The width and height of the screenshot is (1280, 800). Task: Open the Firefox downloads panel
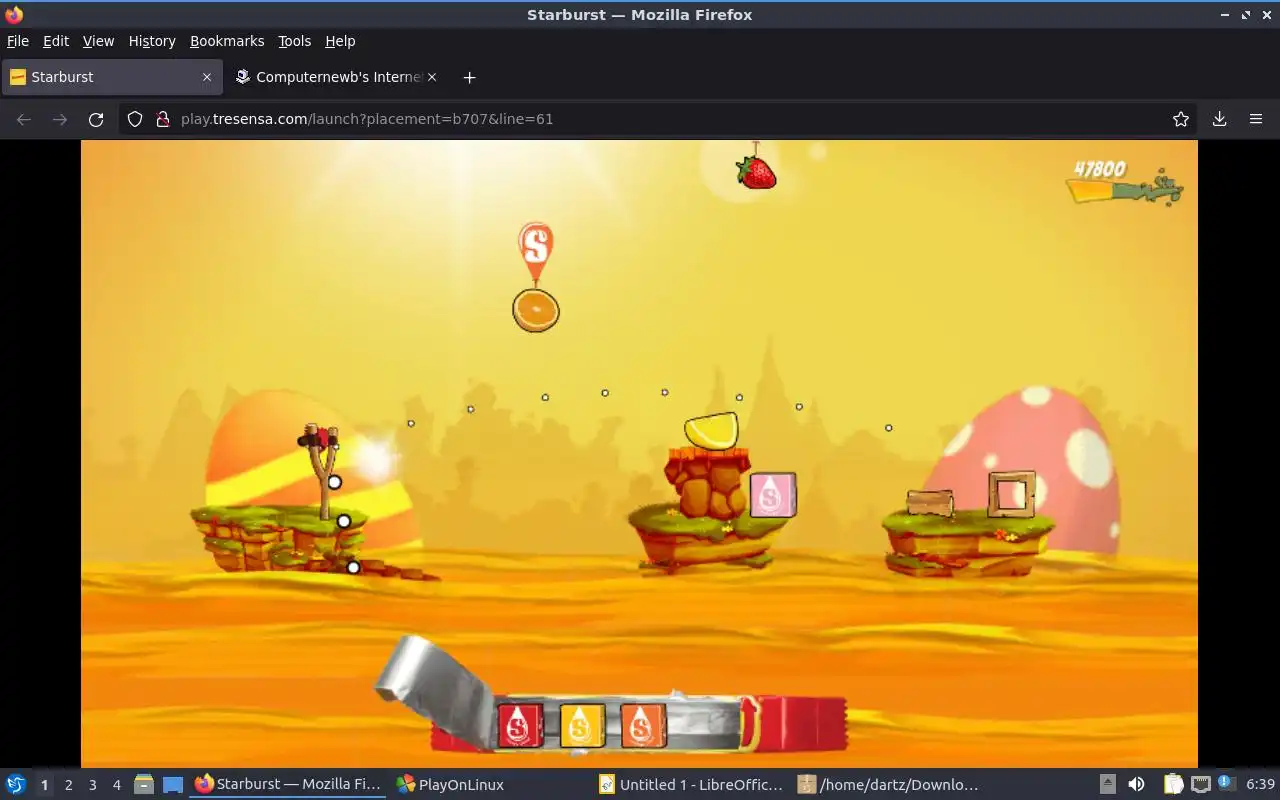tap(1219, 119)
